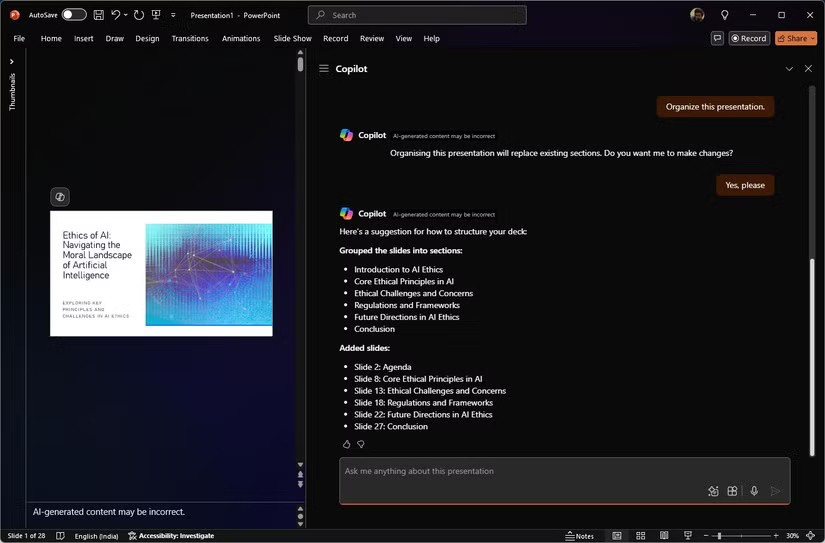This screenshot has width=825, height=543.
Task: Click the Share button
Action: 792,38
